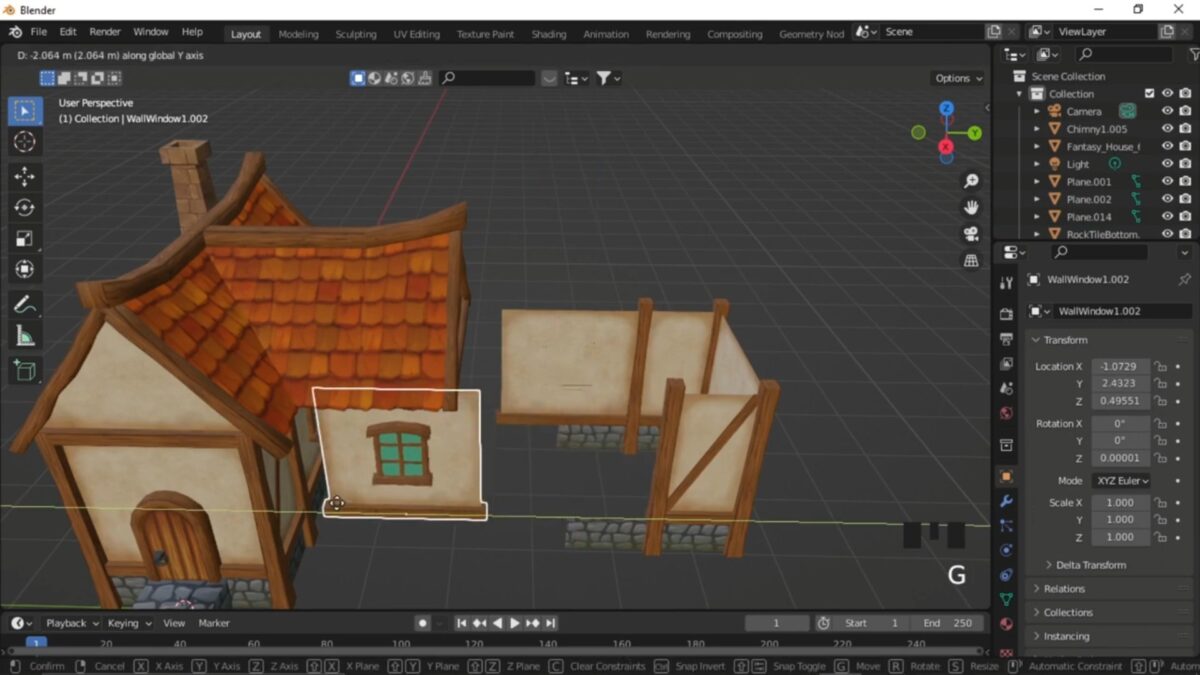Activate the Rotate tool

click(x=24, y=207)
